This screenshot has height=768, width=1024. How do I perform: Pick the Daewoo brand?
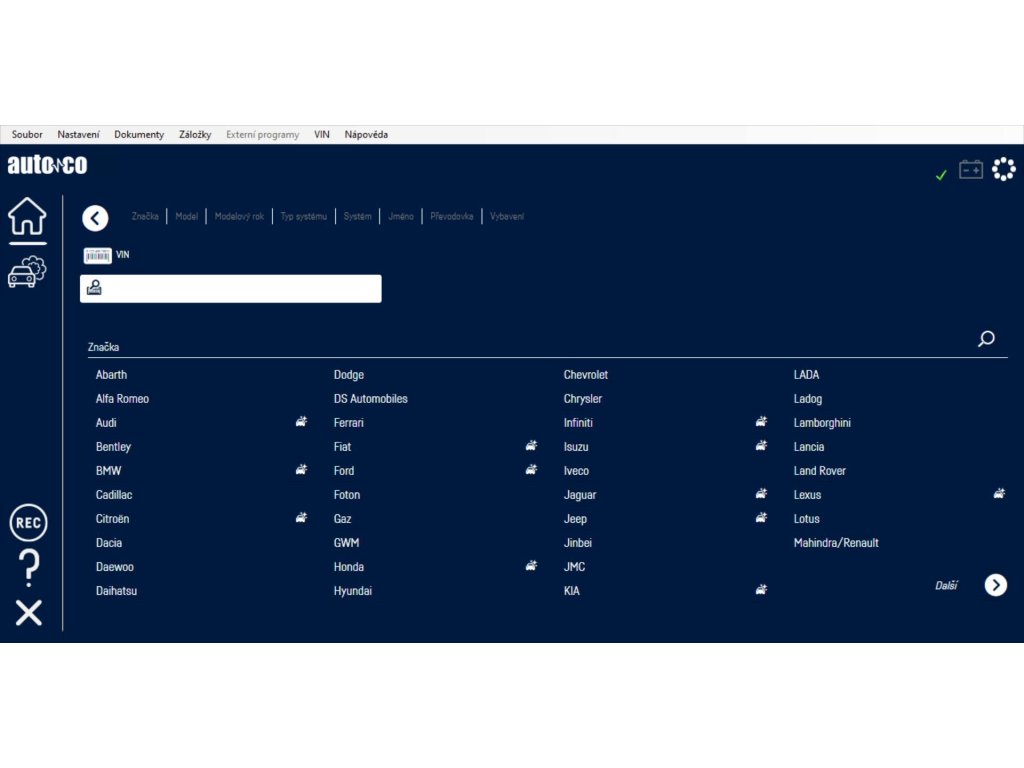pos(115,567)
